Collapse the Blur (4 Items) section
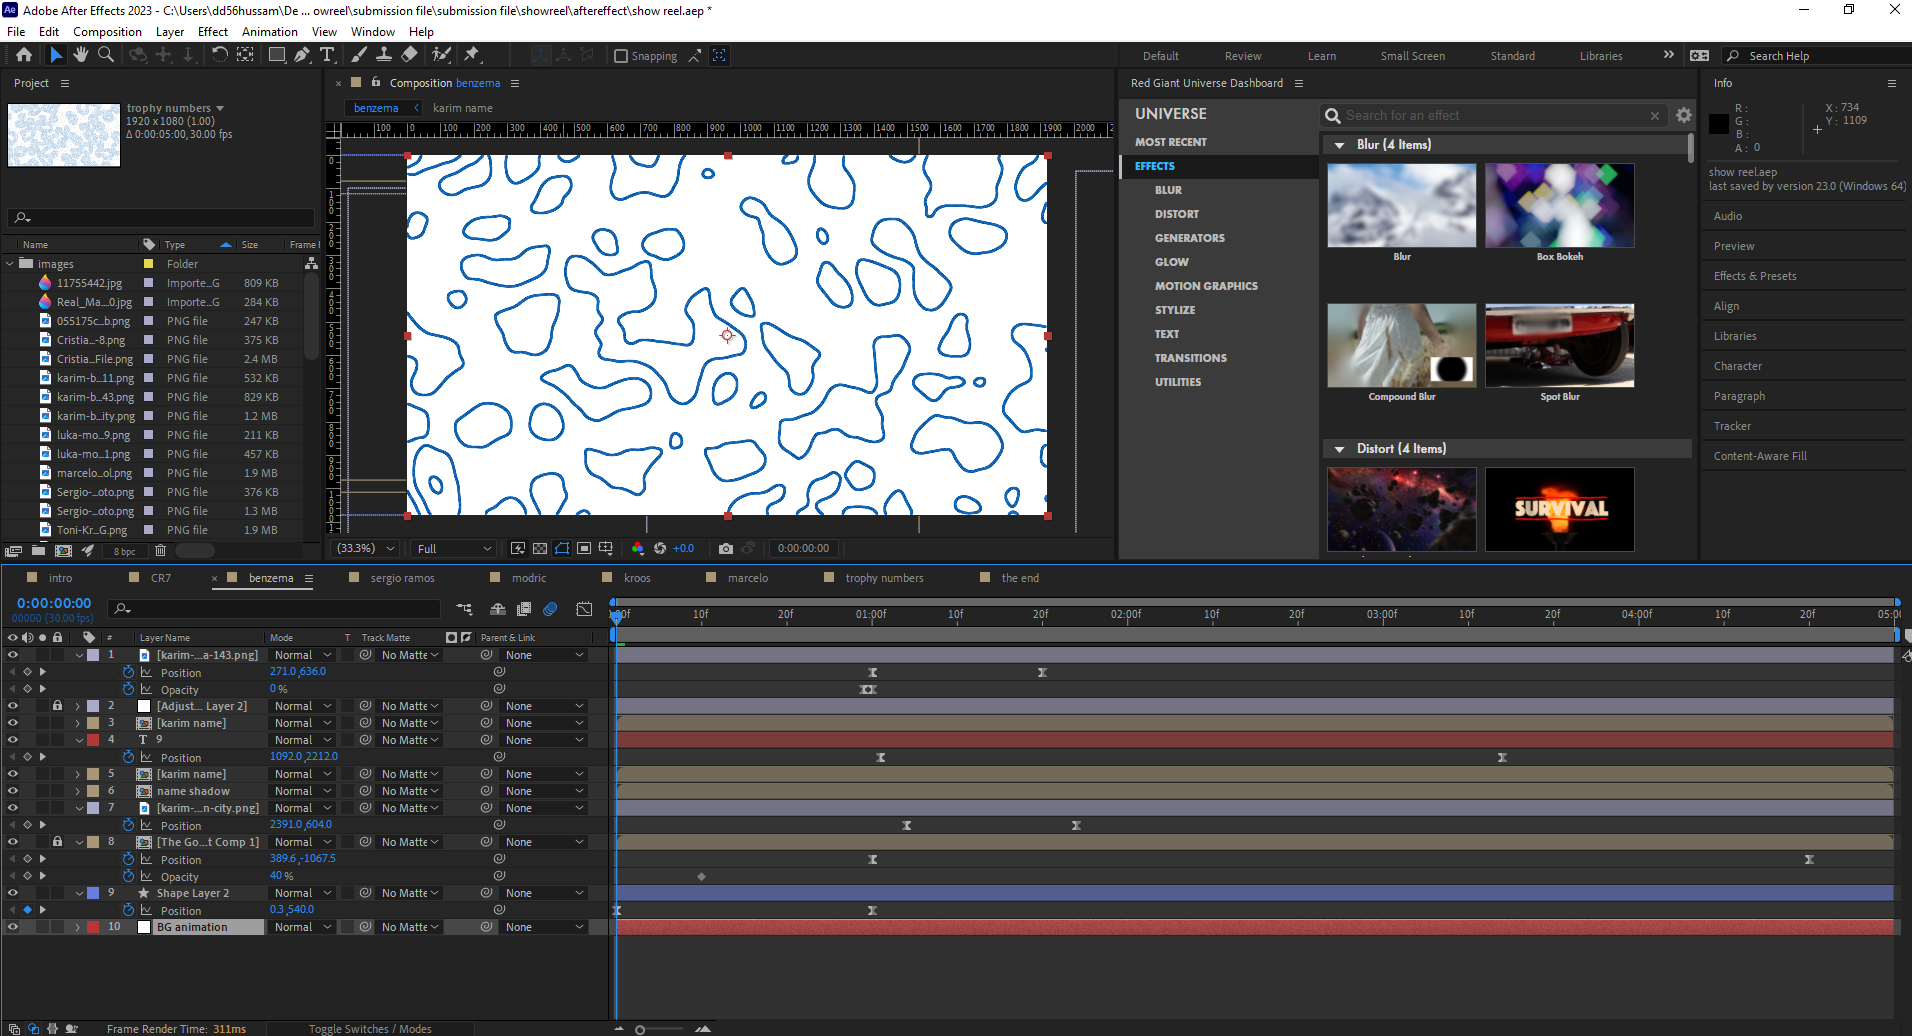This screenshot has width=1912, height=1036. 1339,145
